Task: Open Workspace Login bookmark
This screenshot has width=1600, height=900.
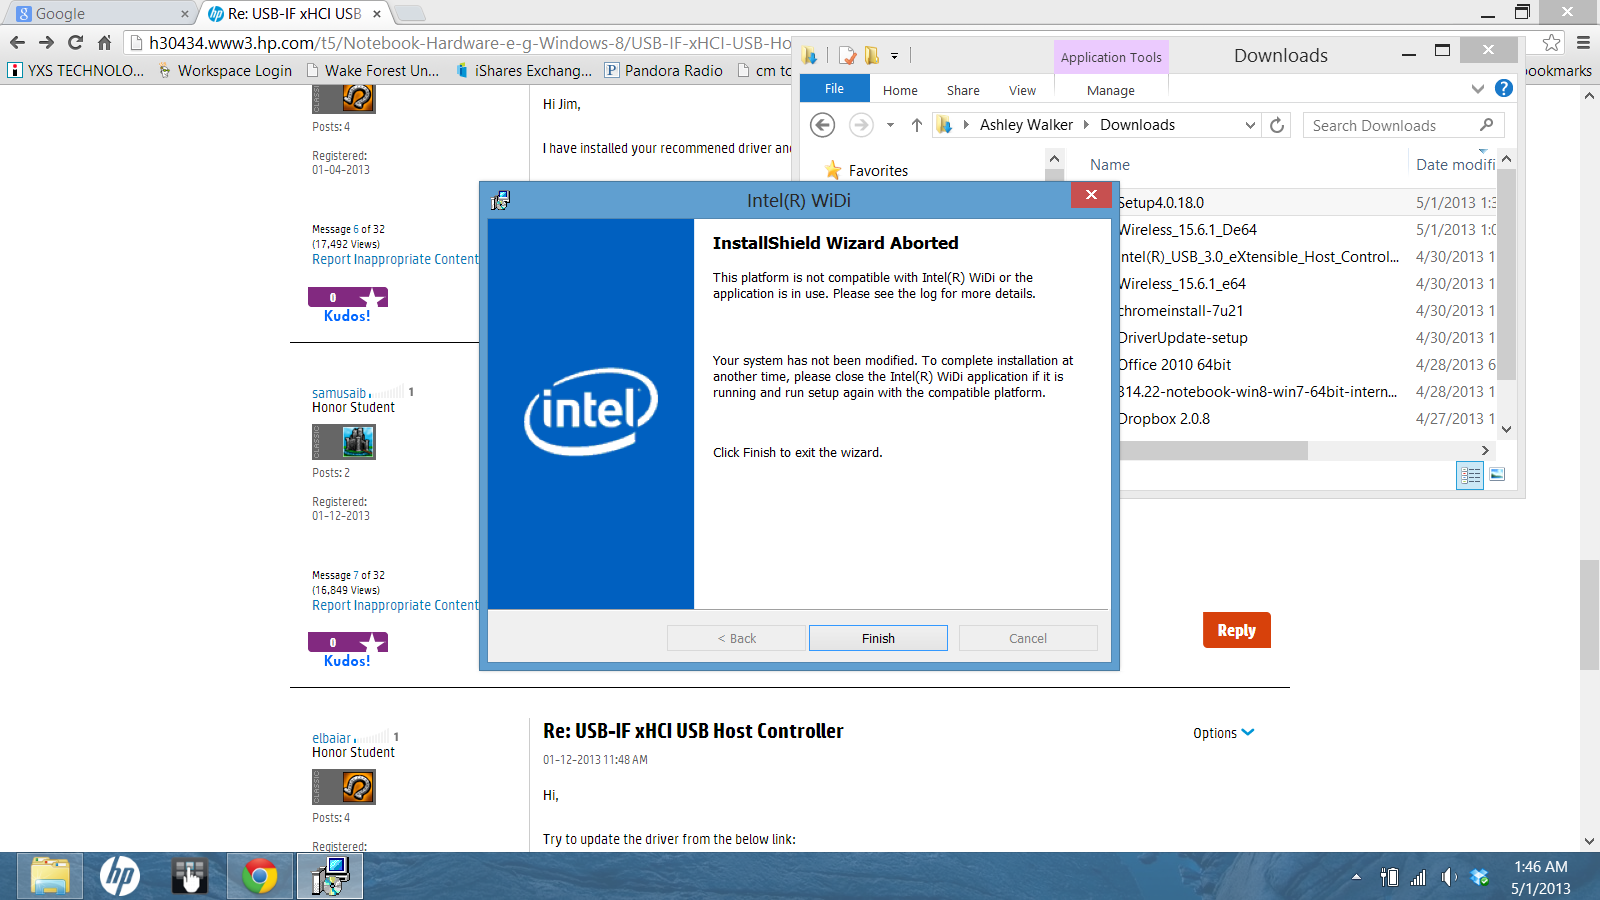Action: click(225, 70)
